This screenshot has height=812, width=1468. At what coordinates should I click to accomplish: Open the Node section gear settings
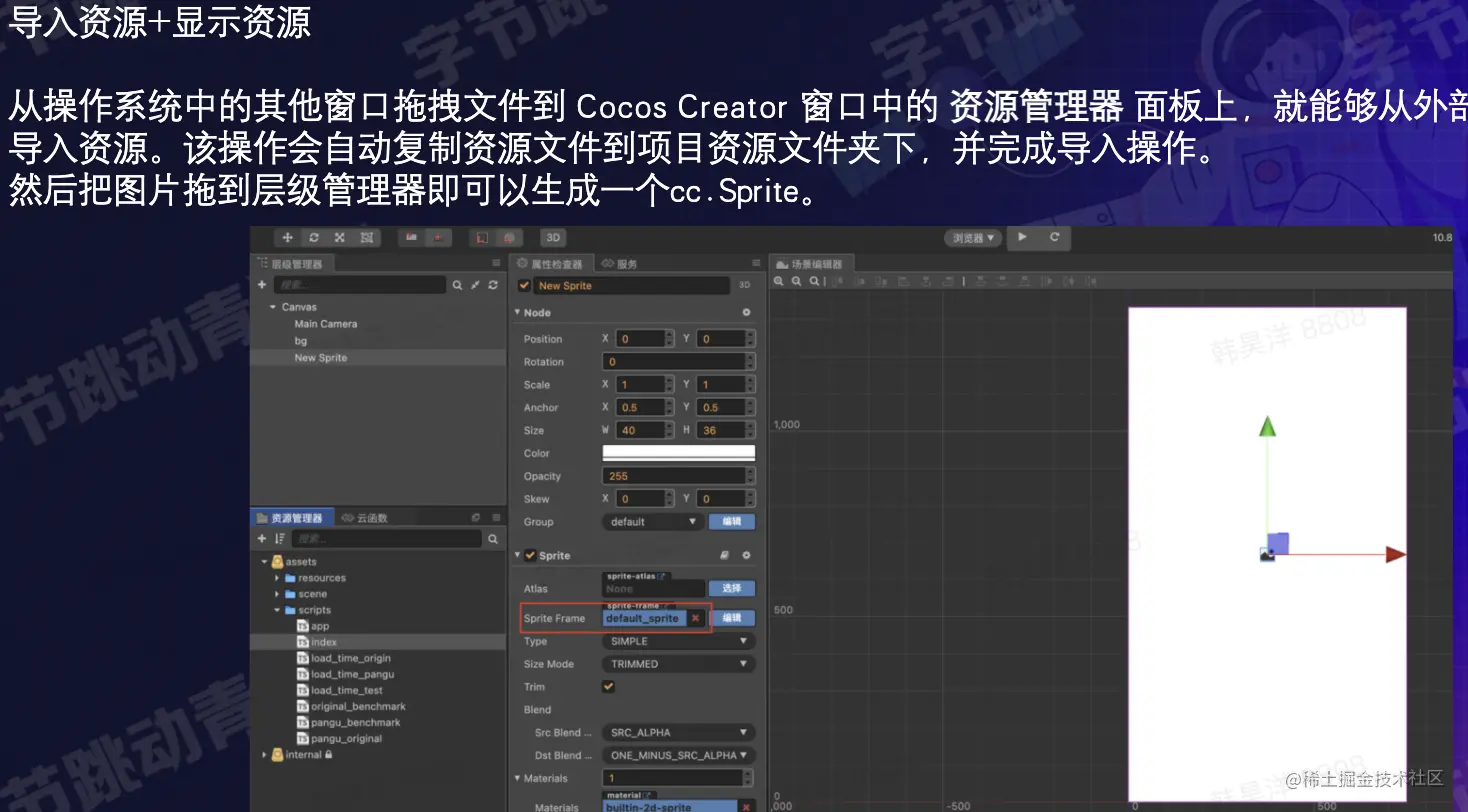[746, 313]
